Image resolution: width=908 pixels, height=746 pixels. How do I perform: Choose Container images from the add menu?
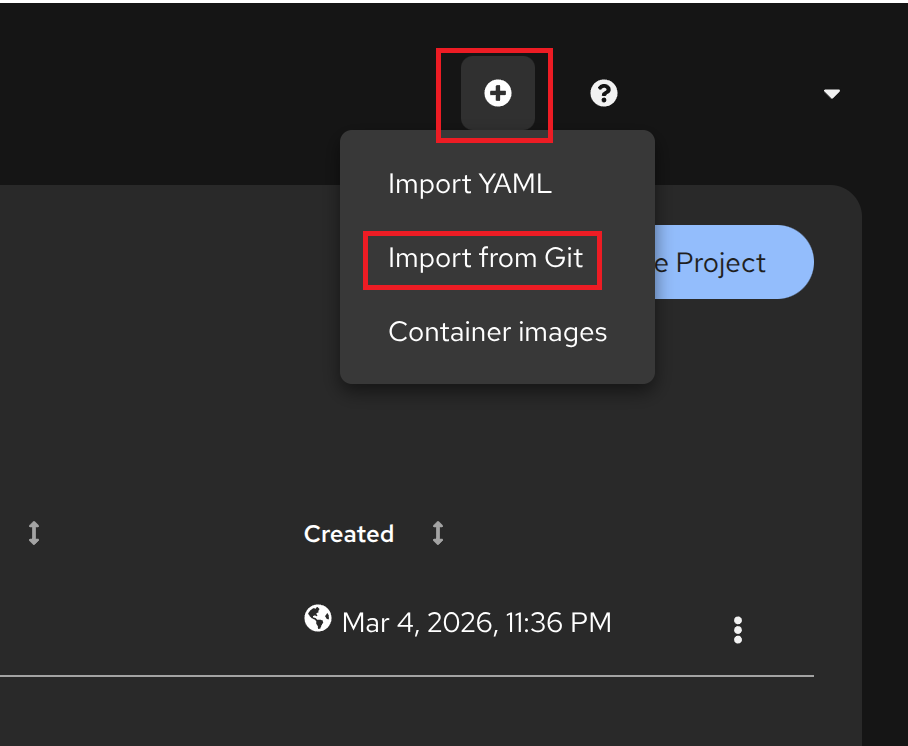coord(497,331)
